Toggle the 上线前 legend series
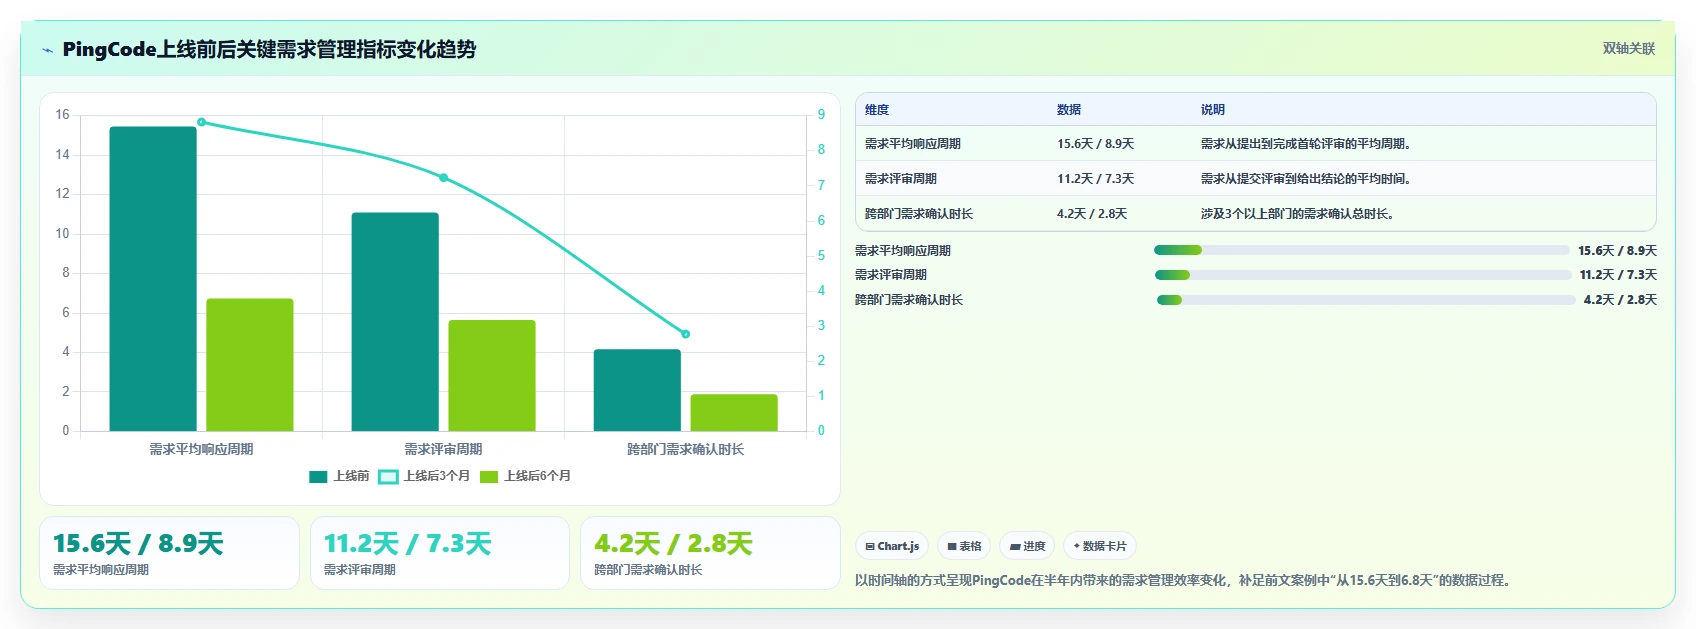 pyautogui.click(x=339, y=477)
